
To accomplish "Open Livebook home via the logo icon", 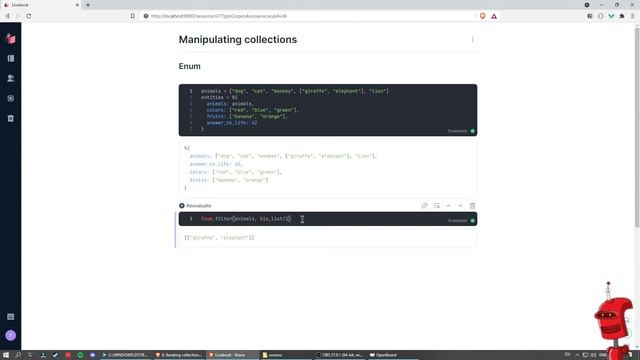I will tap(11, 38).
